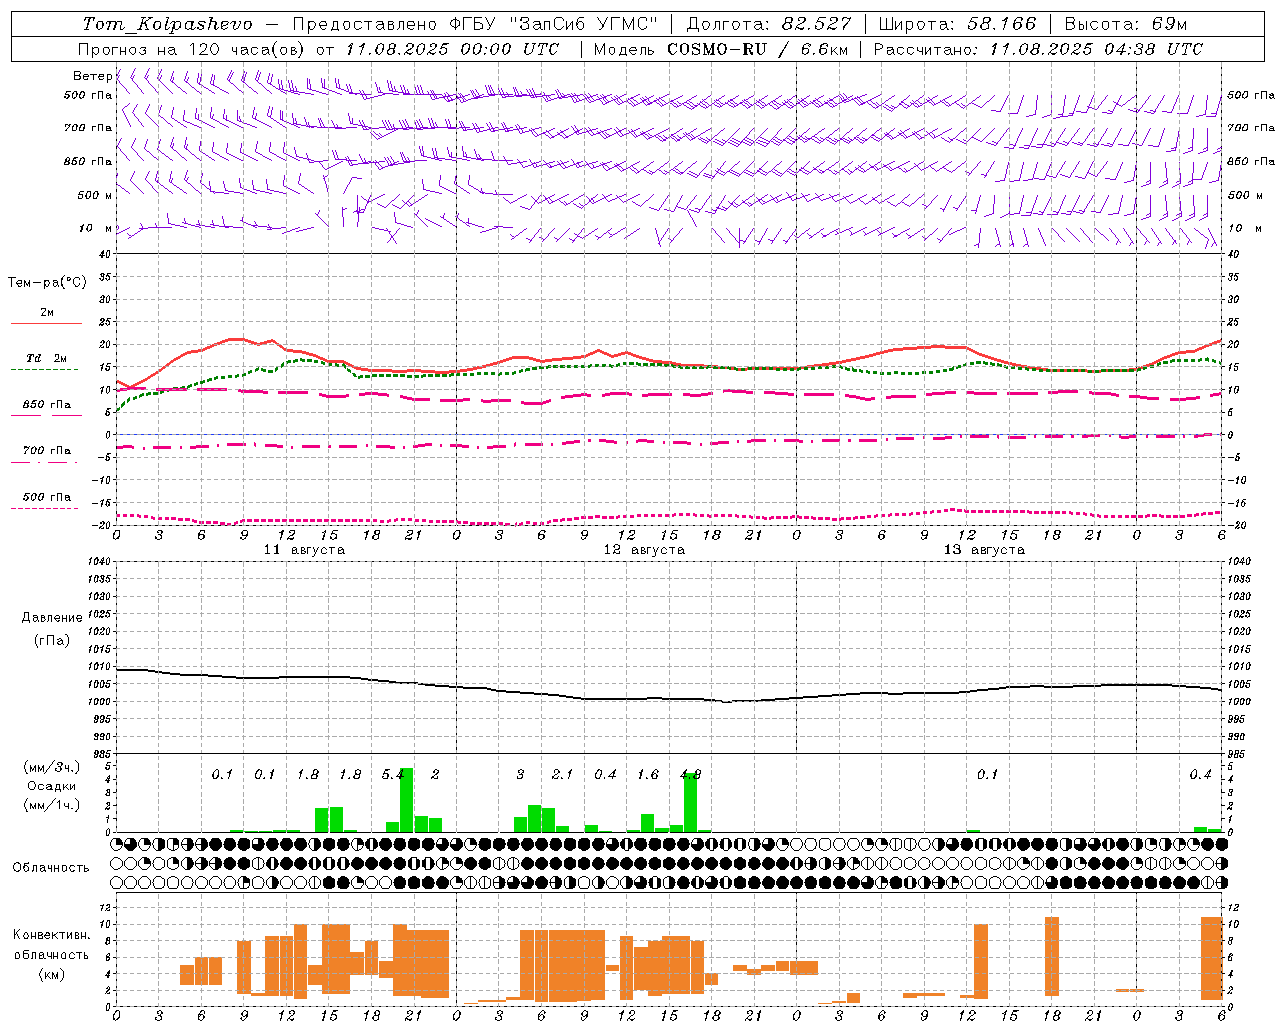Viewport: 1280px width, 1024px height.
Task: Click the red 2м temperature legend line
Action: (46, 323)
